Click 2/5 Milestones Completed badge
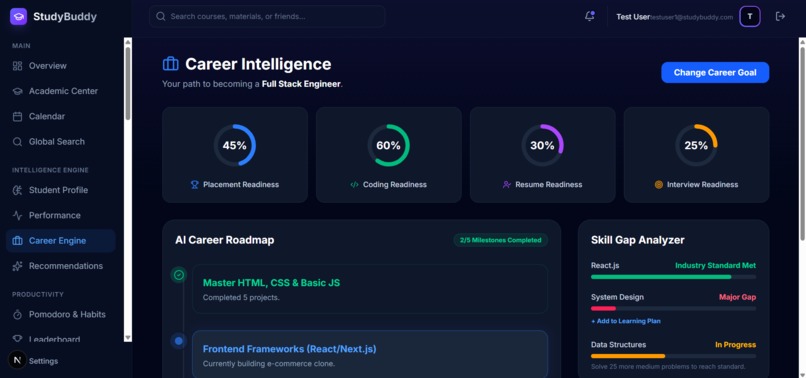The width and height of the screenshot is (806, 378). [x=501, y=240]
